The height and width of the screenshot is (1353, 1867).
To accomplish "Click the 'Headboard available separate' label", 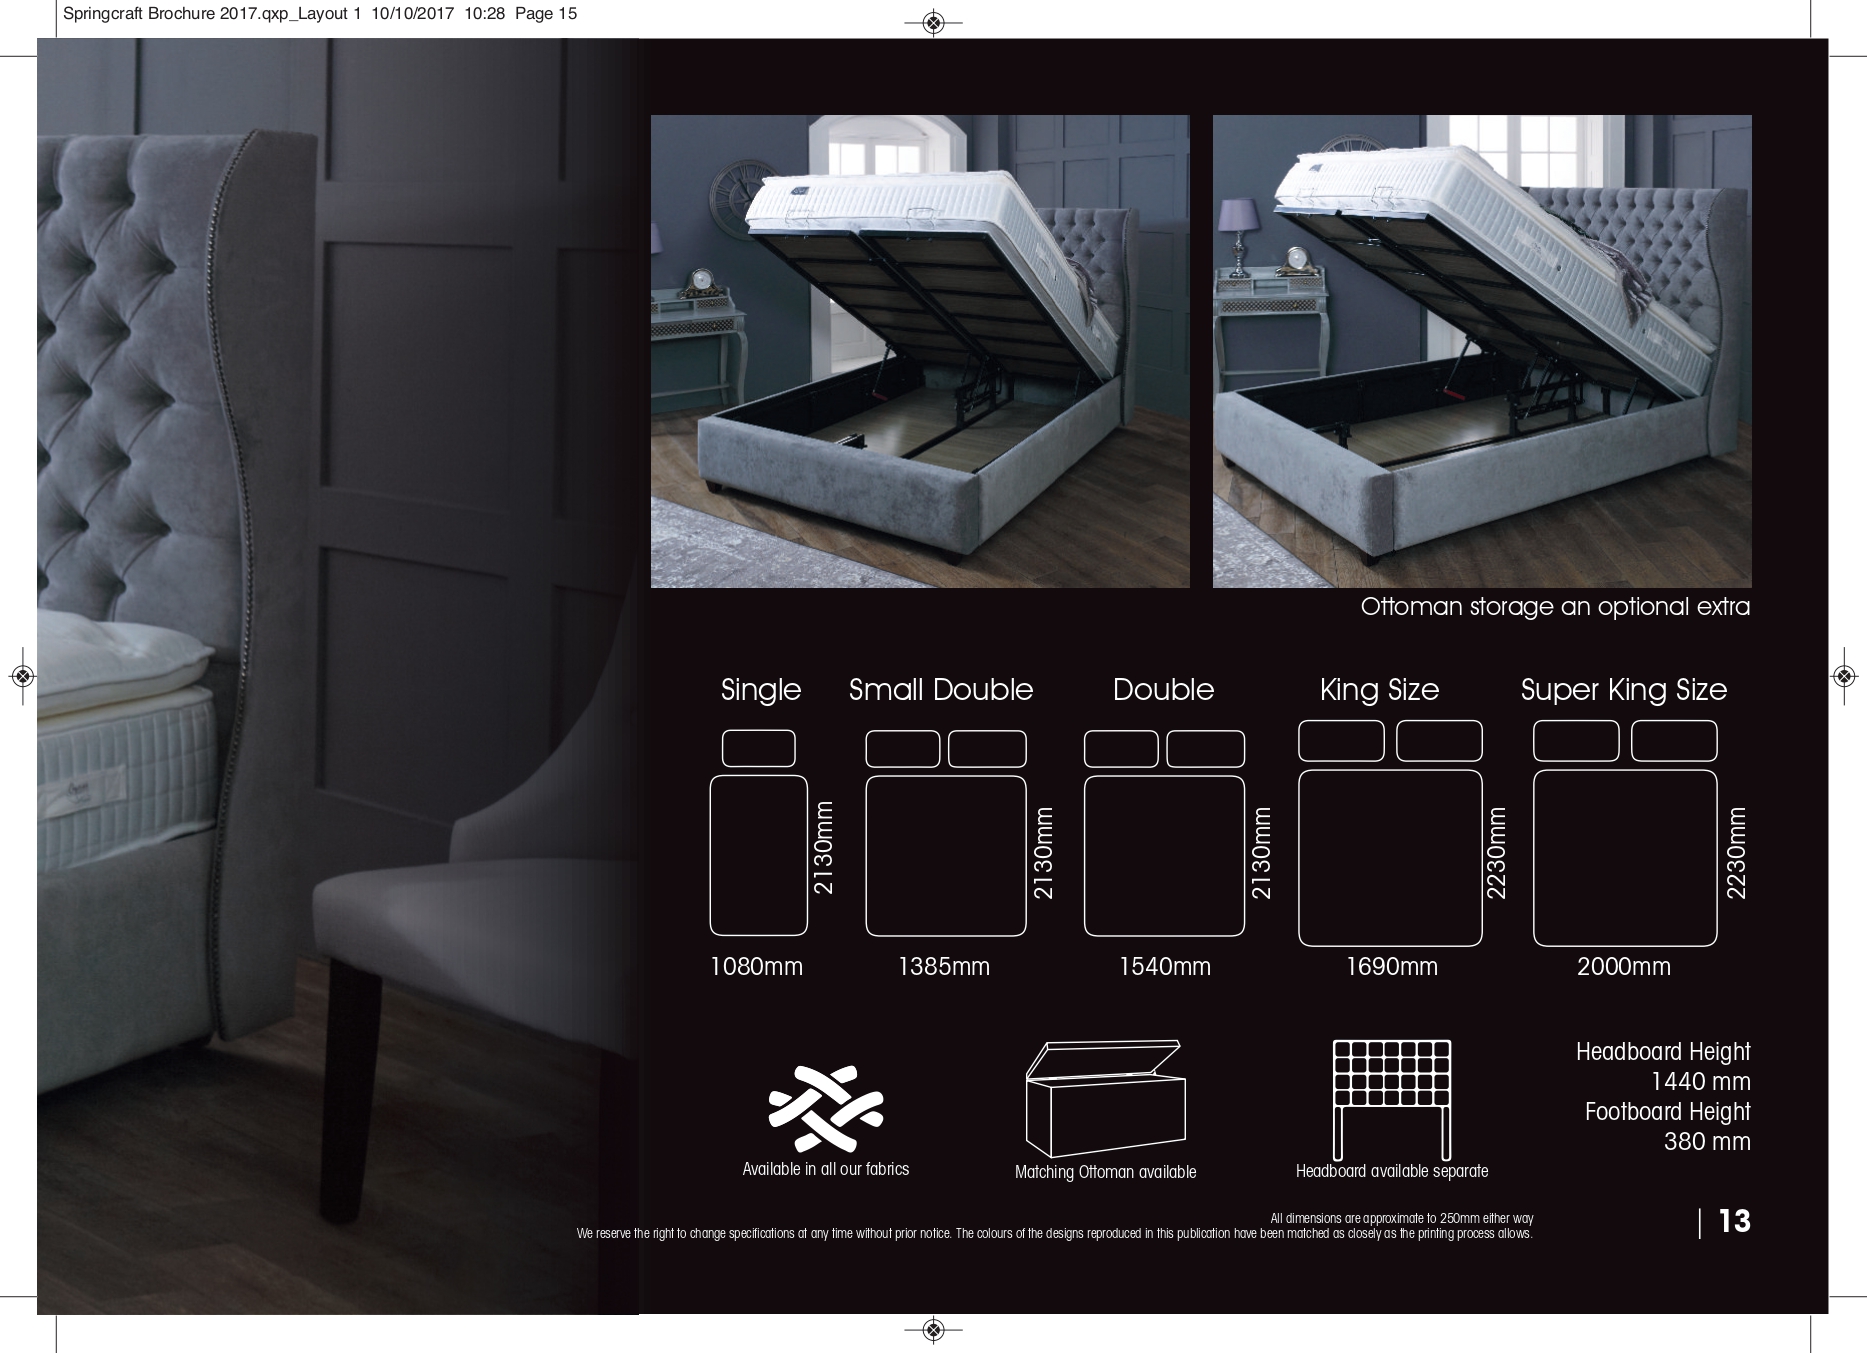I will point(1391,1171).
